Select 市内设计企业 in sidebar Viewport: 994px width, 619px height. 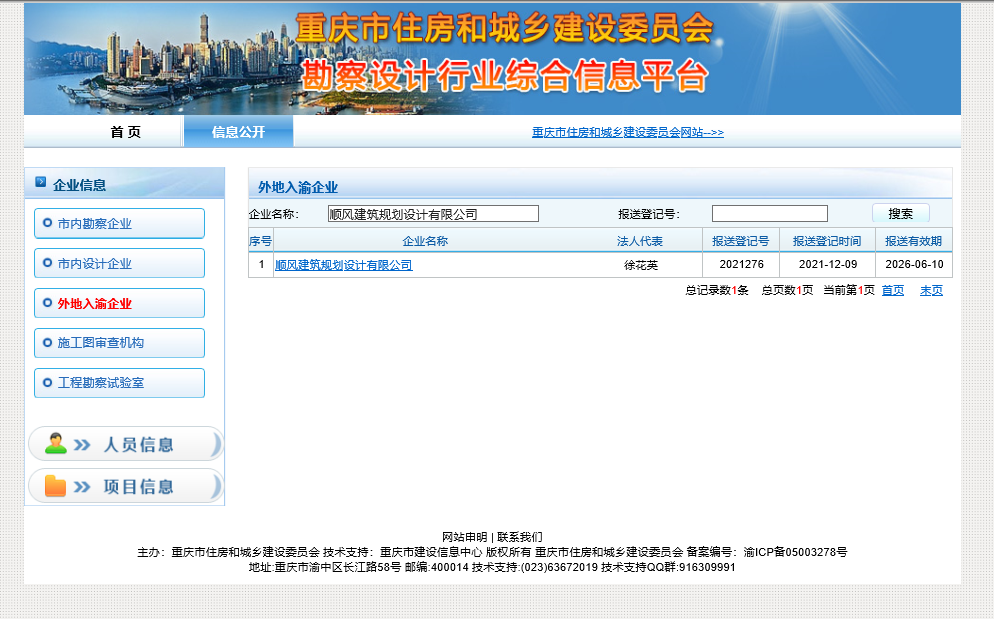click(119, 263)
